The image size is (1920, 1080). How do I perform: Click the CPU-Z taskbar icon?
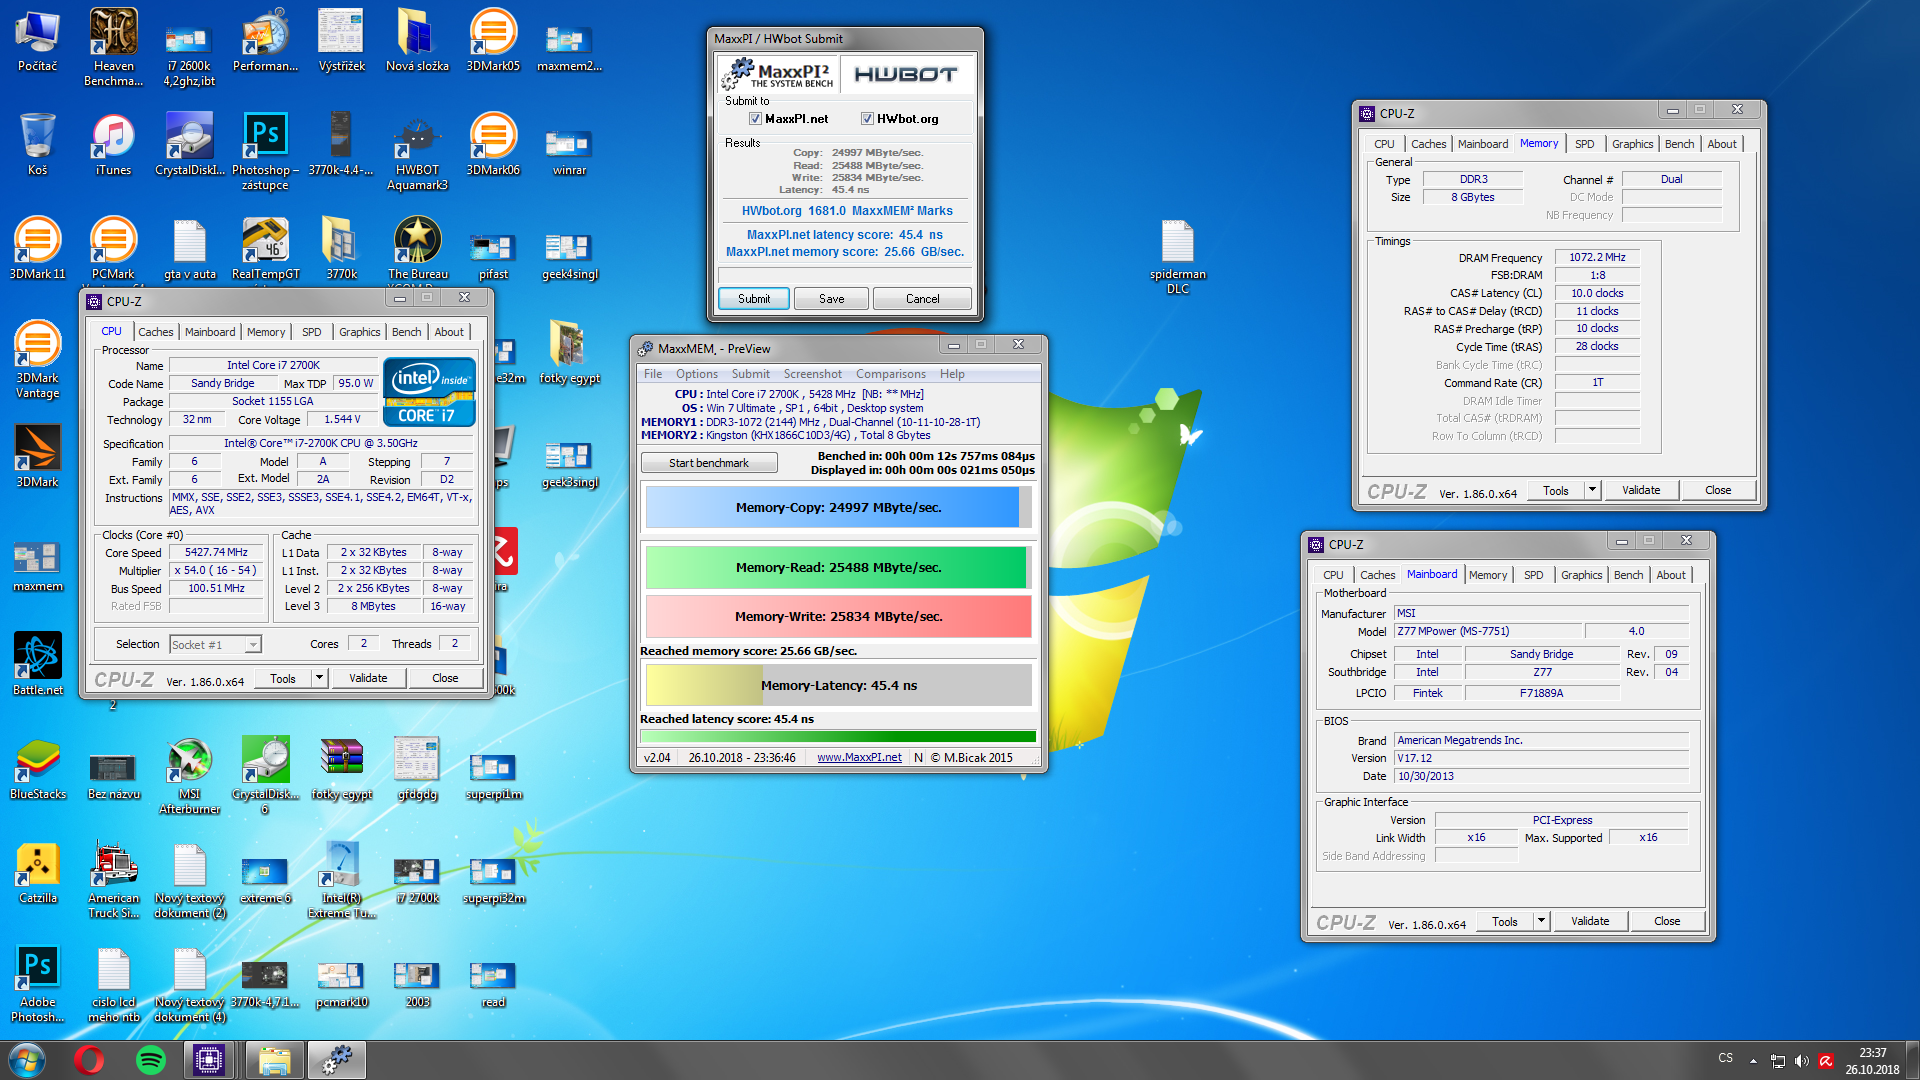click(x=209, y=1060)
